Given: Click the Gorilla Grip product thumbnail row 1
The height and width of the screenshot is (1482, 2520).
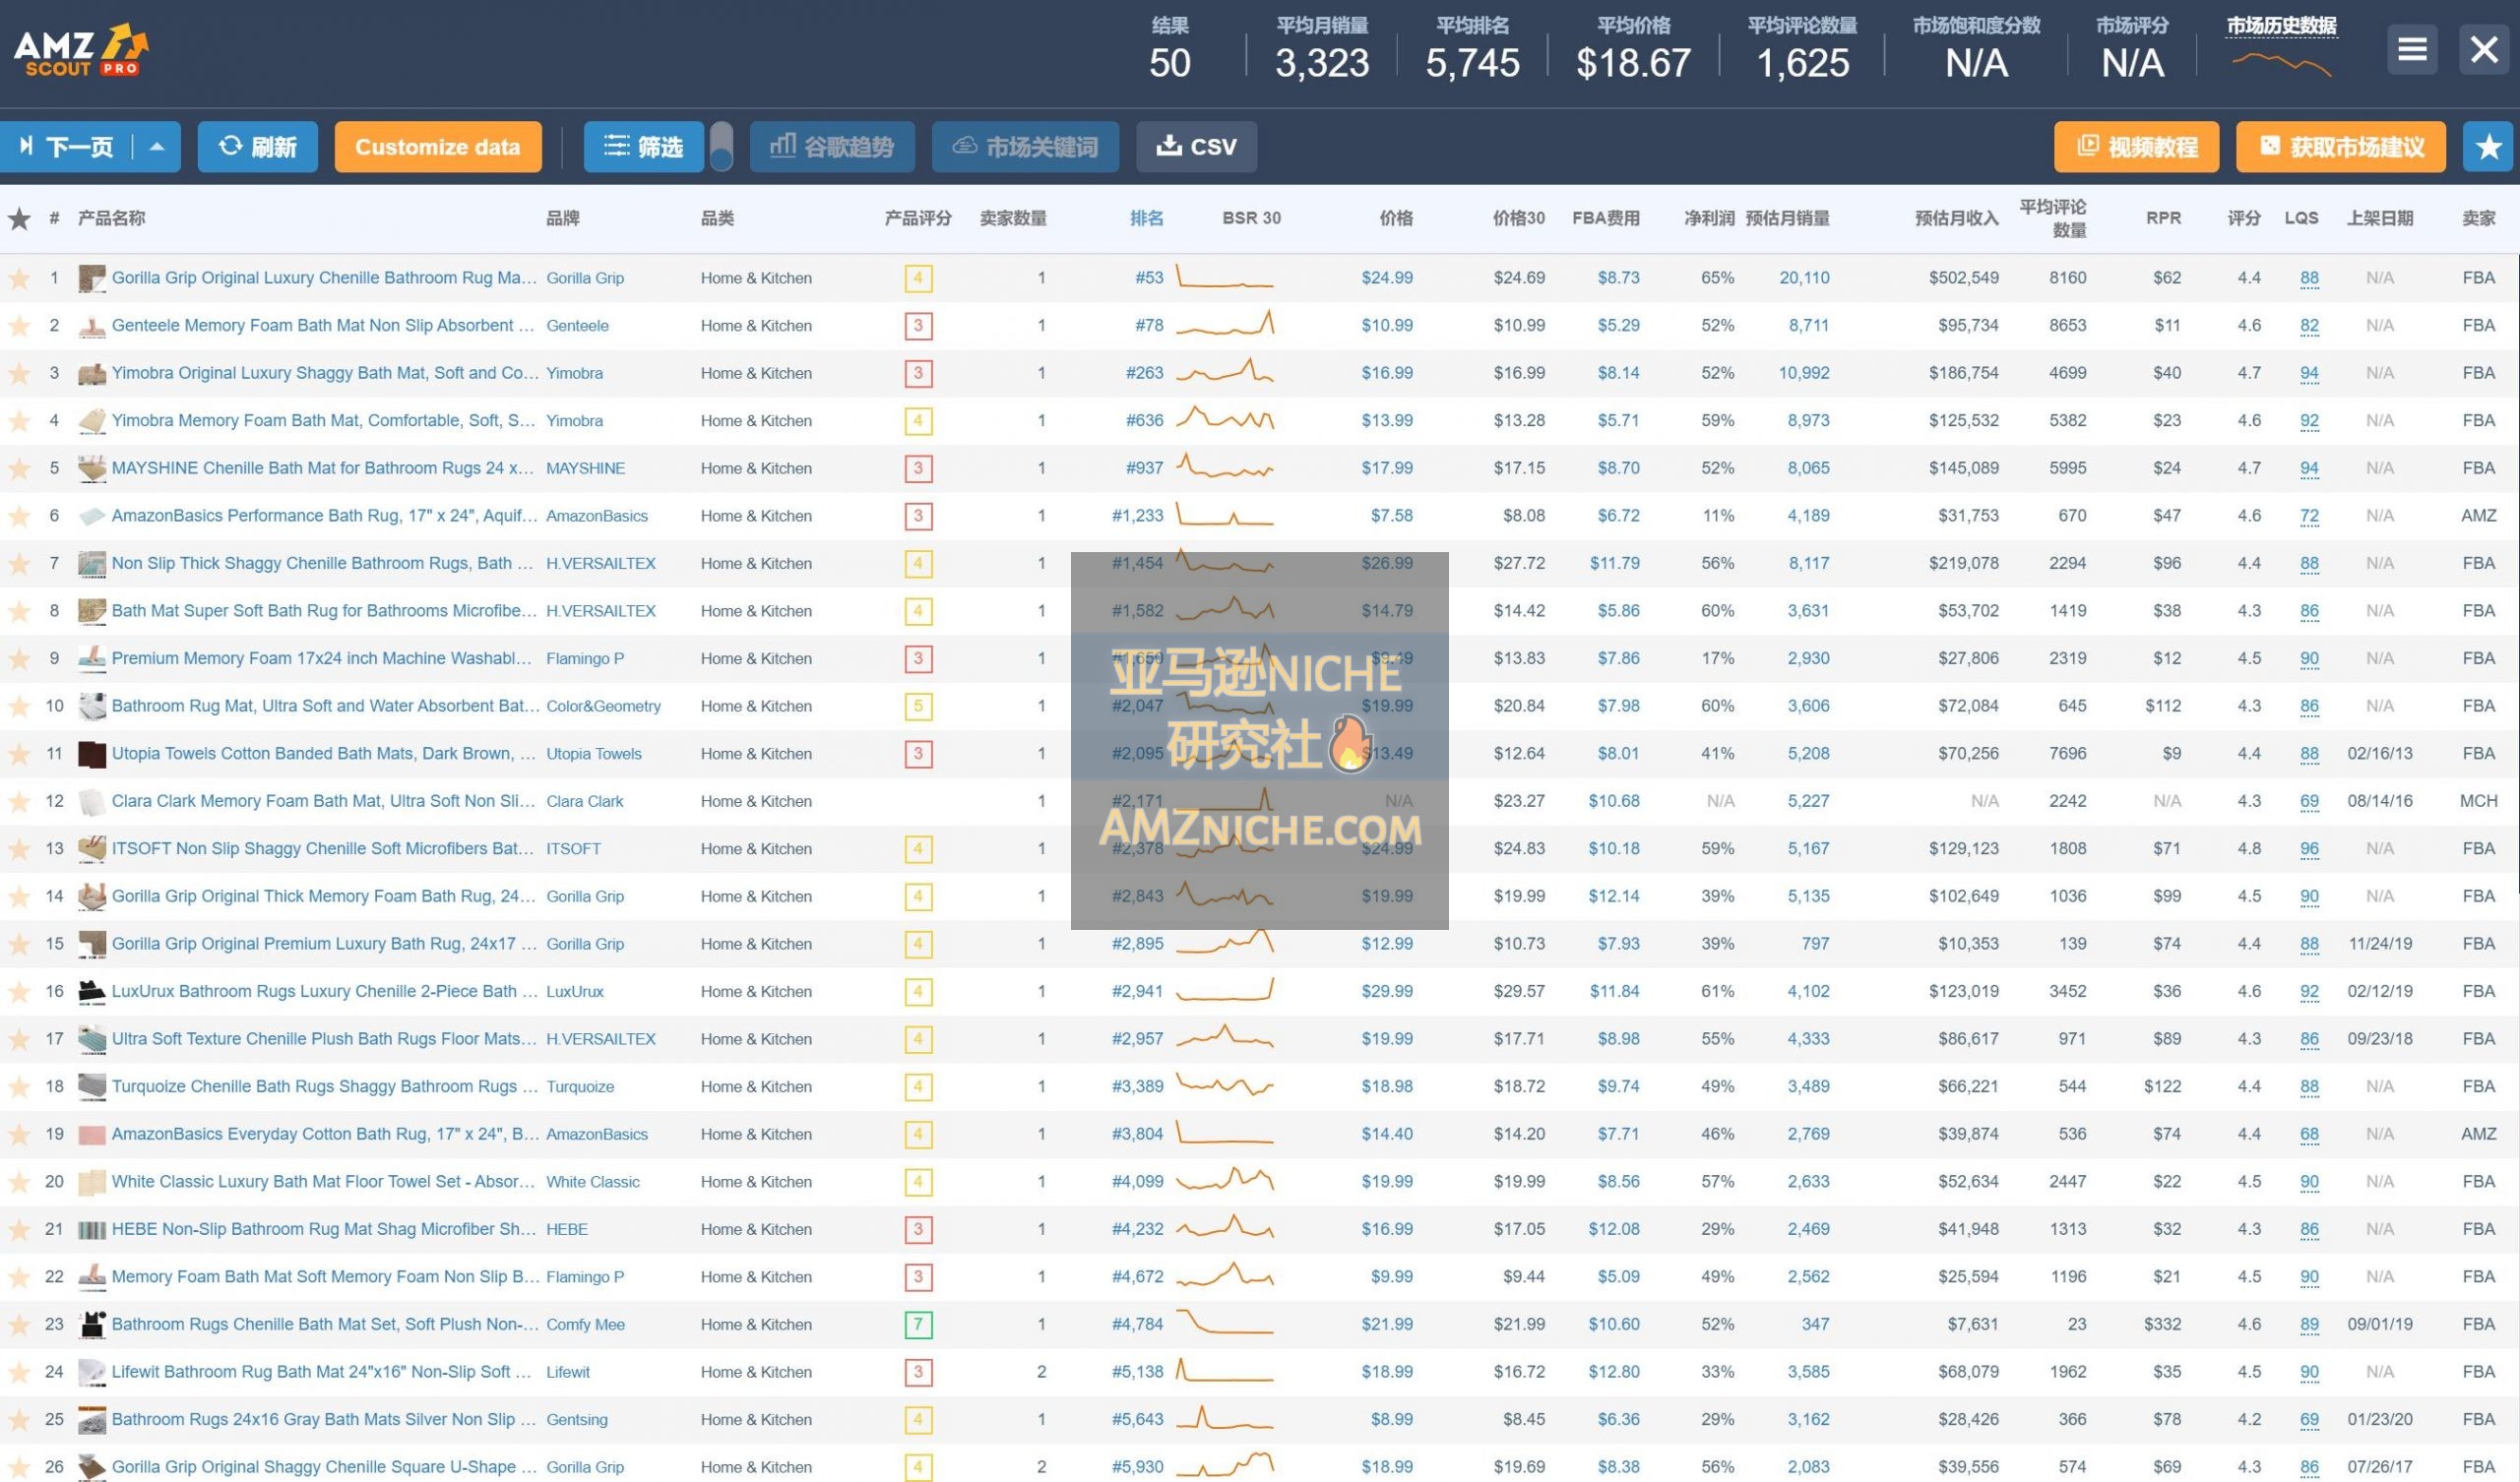Looking at the screenshot, I should click(x=92, y=278).
